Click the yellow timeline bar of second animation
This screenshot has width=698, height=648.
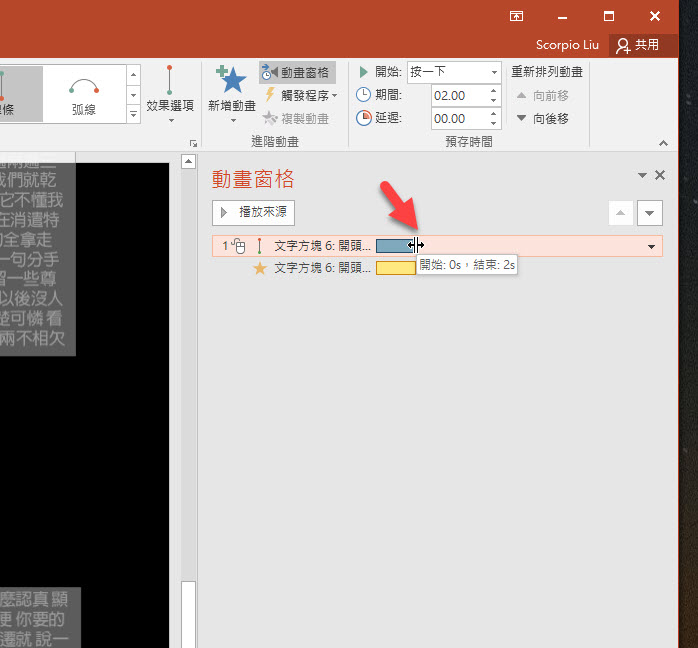(395, 268)
